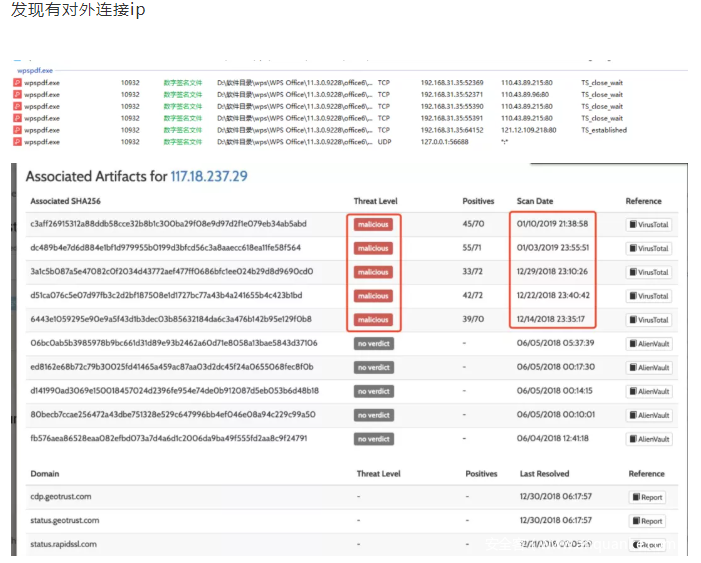
Task: Open AlienVault reference for hash ed8162e68b72
Action: (649, 368)
